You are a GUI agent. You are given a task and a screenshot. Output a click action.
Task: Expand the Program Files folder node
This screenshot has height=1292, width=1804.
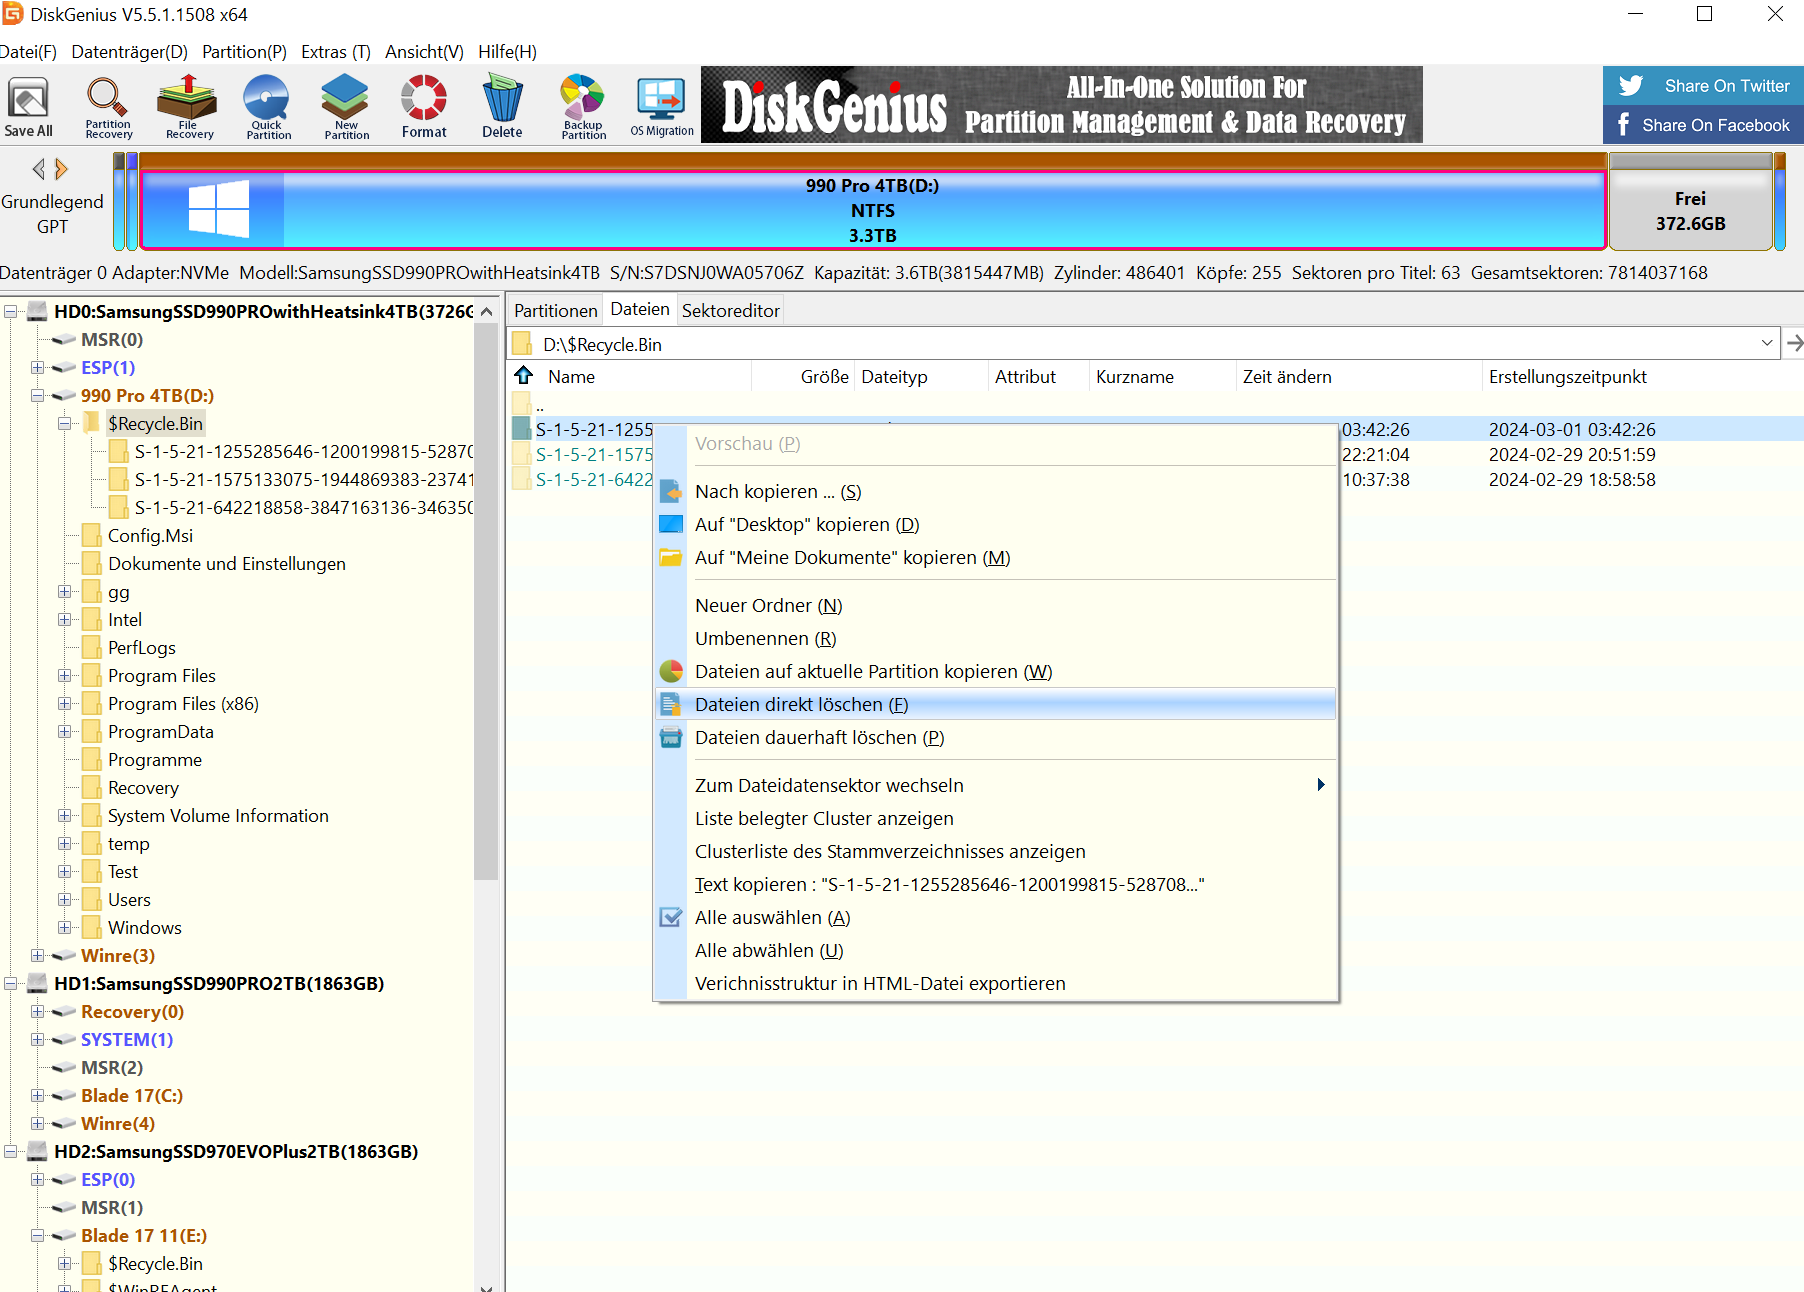64,676
